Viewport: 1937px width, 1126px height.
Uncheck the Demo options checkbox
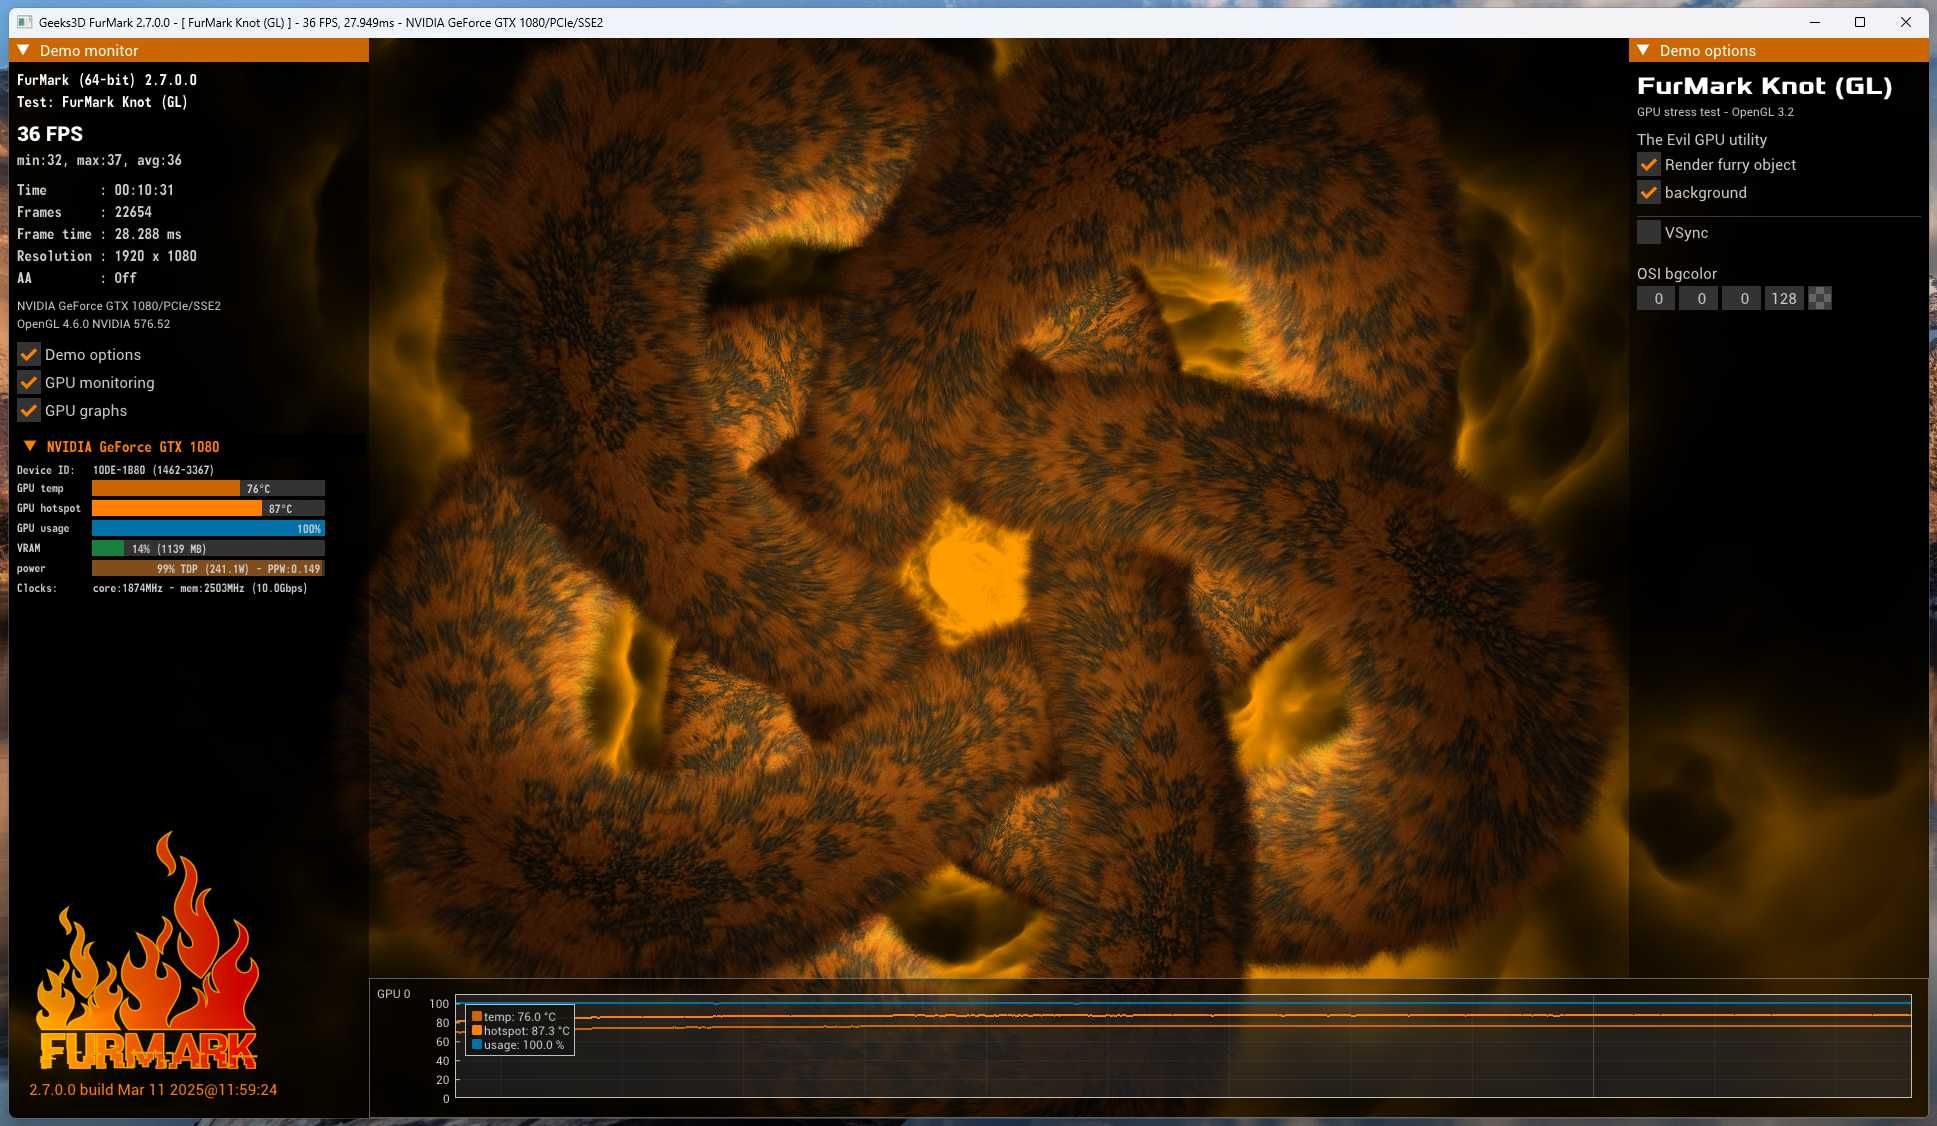[29, 354]
